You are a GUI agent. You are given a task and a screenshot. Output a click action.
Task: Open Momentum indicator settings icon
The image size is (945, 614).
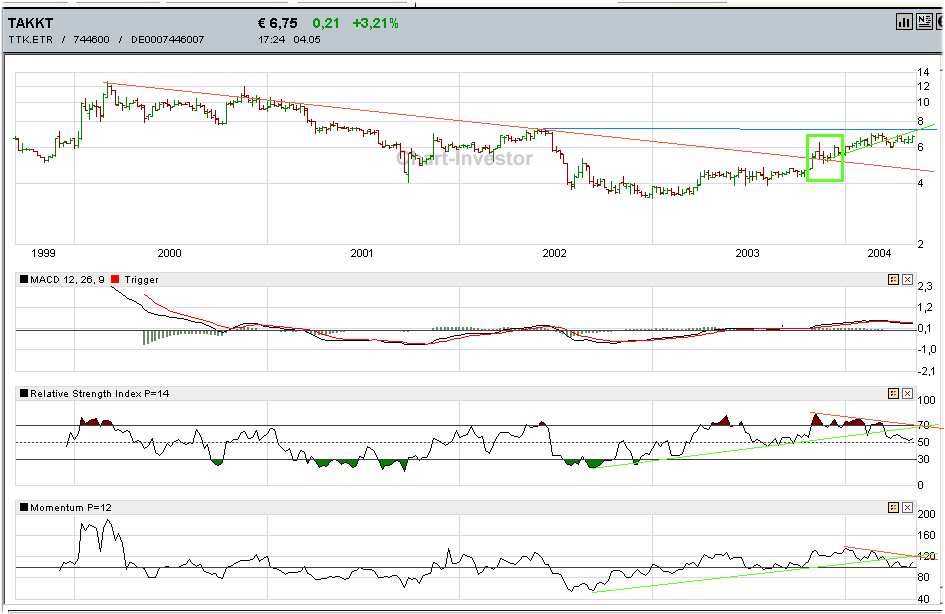[x=892, y=508]
